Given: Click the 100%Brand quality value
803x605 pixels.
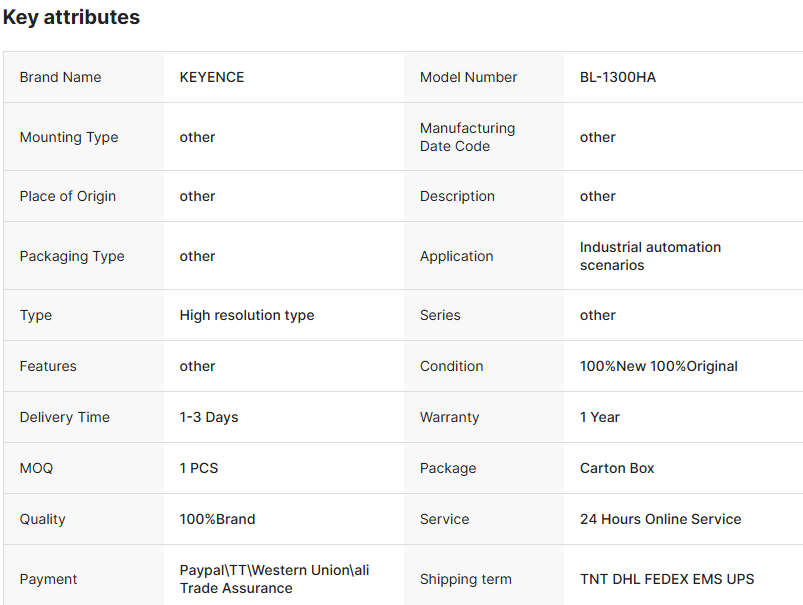Looking at the screenshot, I should (217, 519).
